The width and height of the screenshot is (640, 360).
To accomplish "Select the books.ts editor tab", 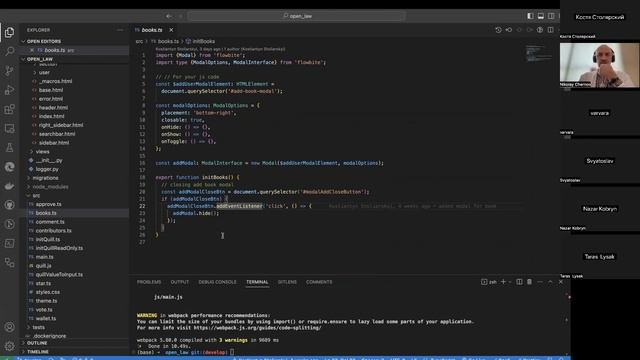I will 152,30.
